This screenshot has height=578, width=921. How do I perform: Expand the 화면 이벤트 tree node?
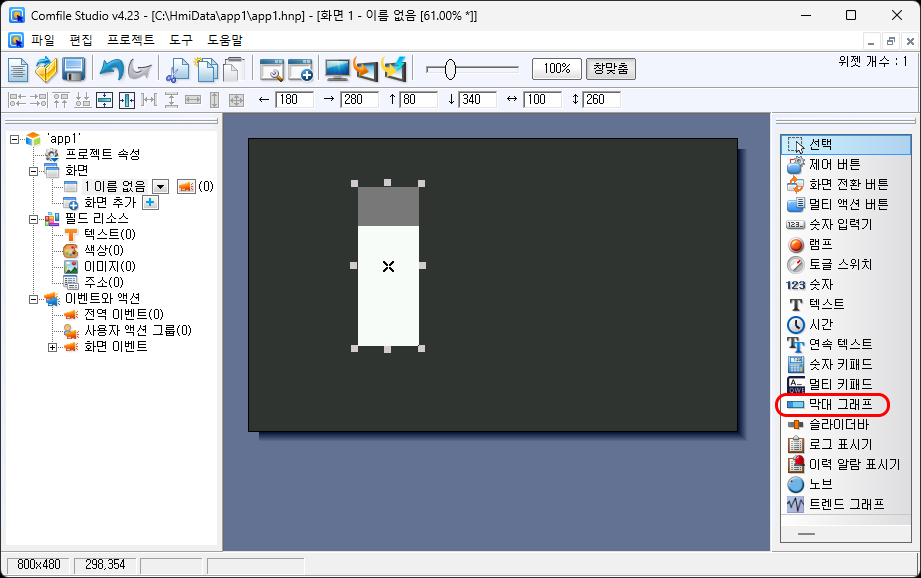(x=53, y=347)
